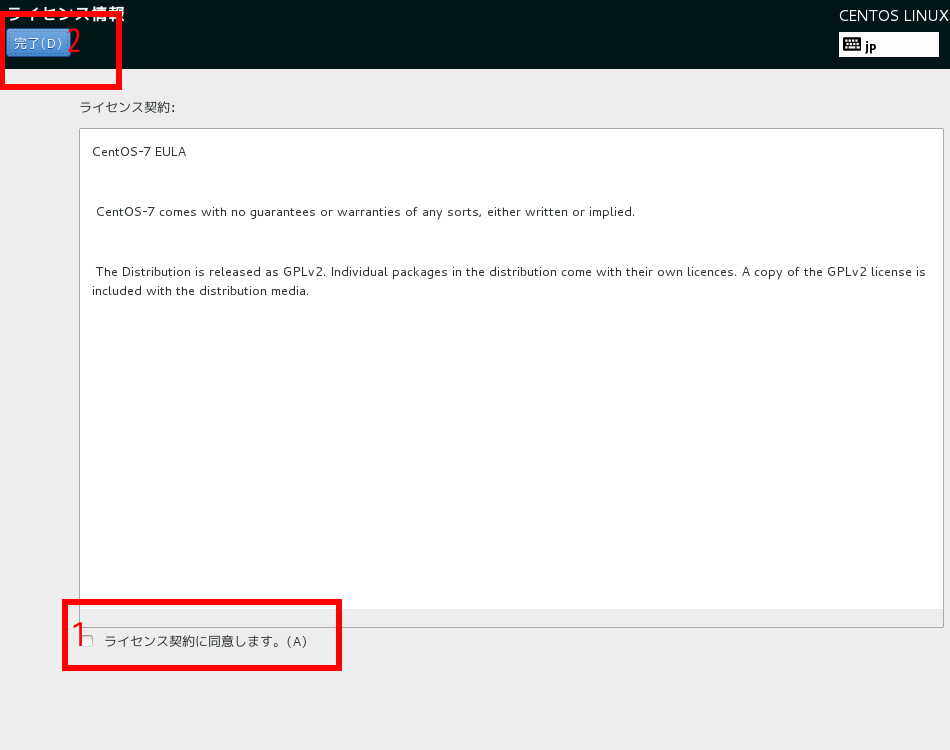Click the red number 1 annotation

(78, 633)
